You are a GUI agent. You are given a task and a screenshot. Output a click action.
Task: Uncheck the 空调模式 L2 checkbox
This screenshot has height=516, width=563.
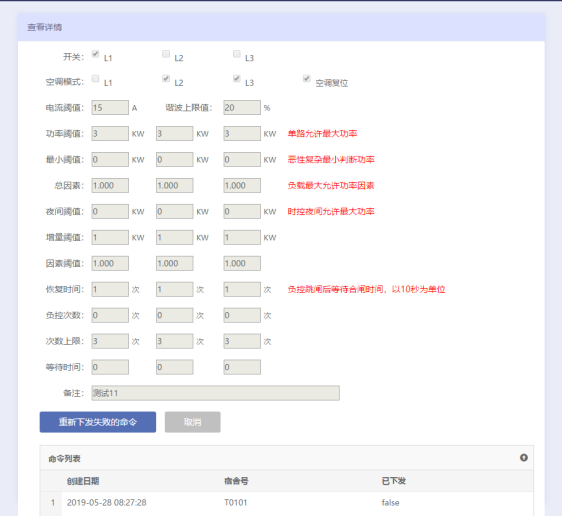coord(166,78)
